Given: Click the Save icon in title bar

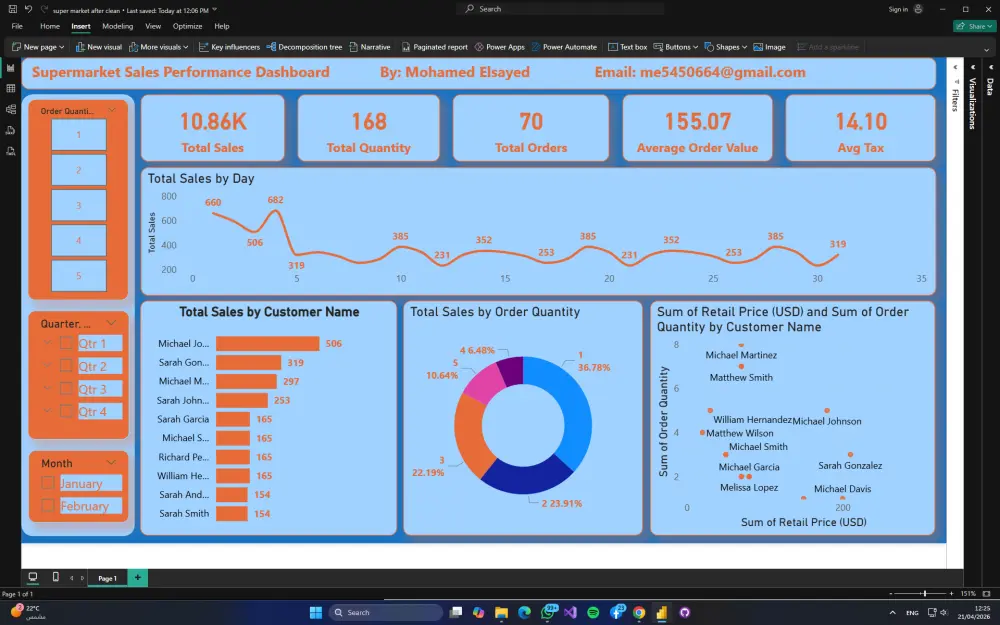Looking at the screenshot, I should point(13,9).
